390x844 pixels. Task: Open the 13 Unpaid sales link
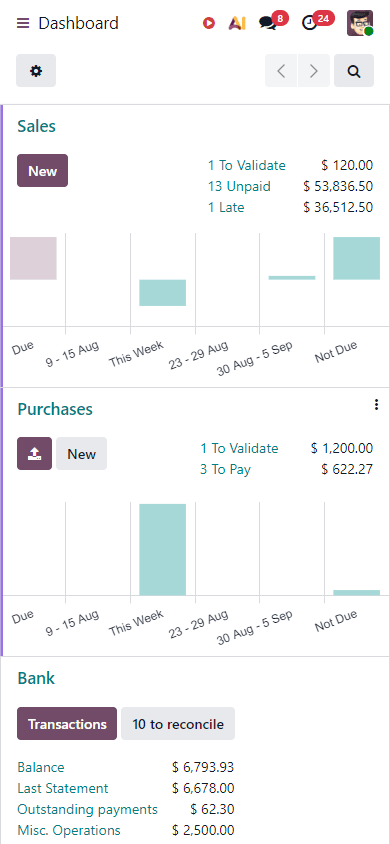tap(239, 187)
